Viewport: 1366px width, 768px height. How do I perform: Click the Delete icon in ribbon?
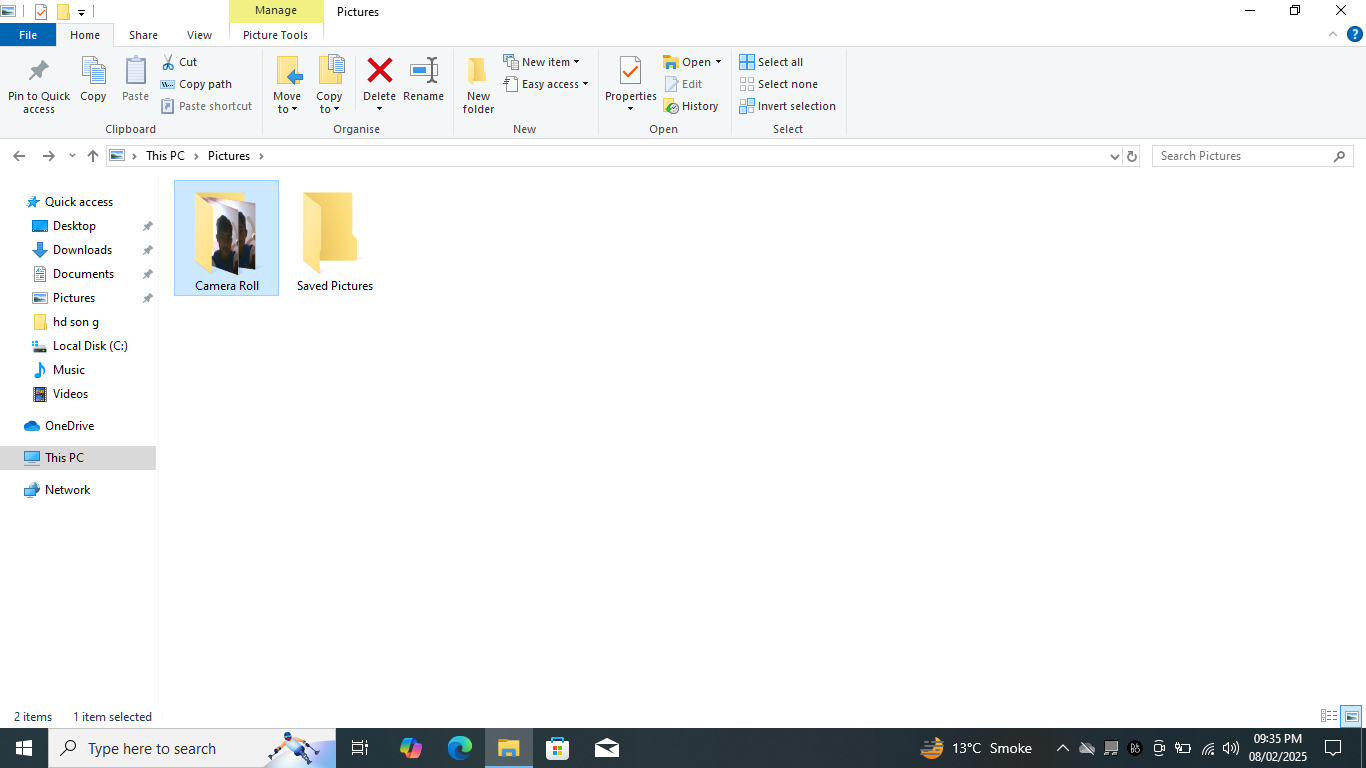coord(379,72)
